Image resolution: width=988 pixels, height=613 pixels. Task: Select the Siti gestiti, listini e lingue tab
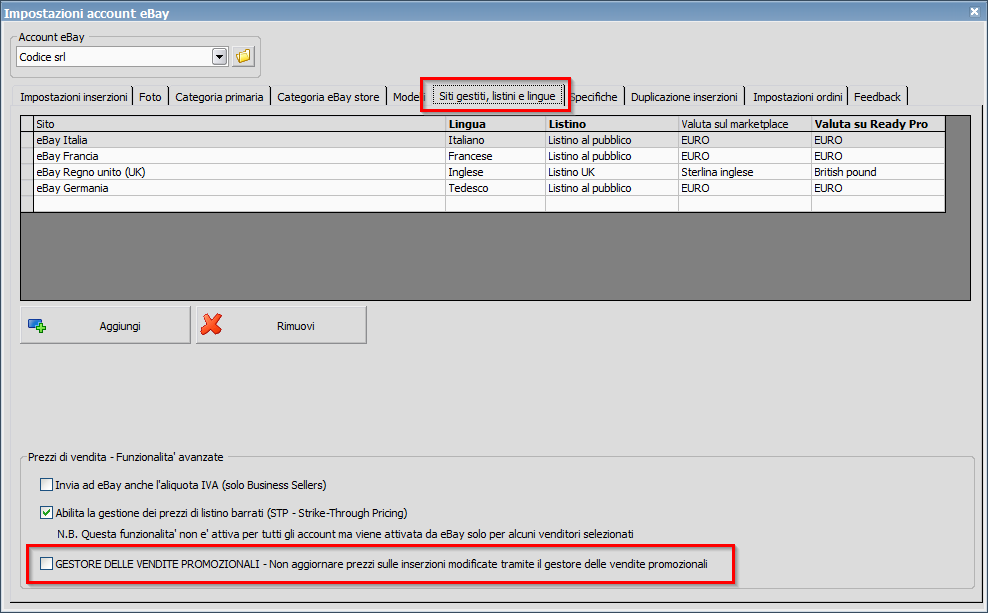(x=497, y=96)
